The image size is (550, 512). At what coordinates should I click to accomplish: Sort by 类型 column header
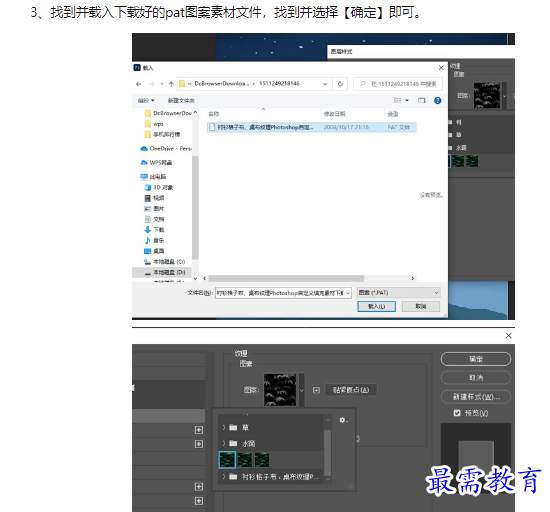tap(393, 114)
